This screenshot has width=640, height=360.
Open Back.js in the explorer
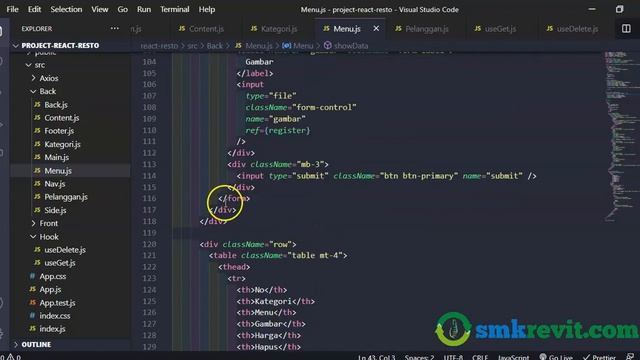(56, 104)
